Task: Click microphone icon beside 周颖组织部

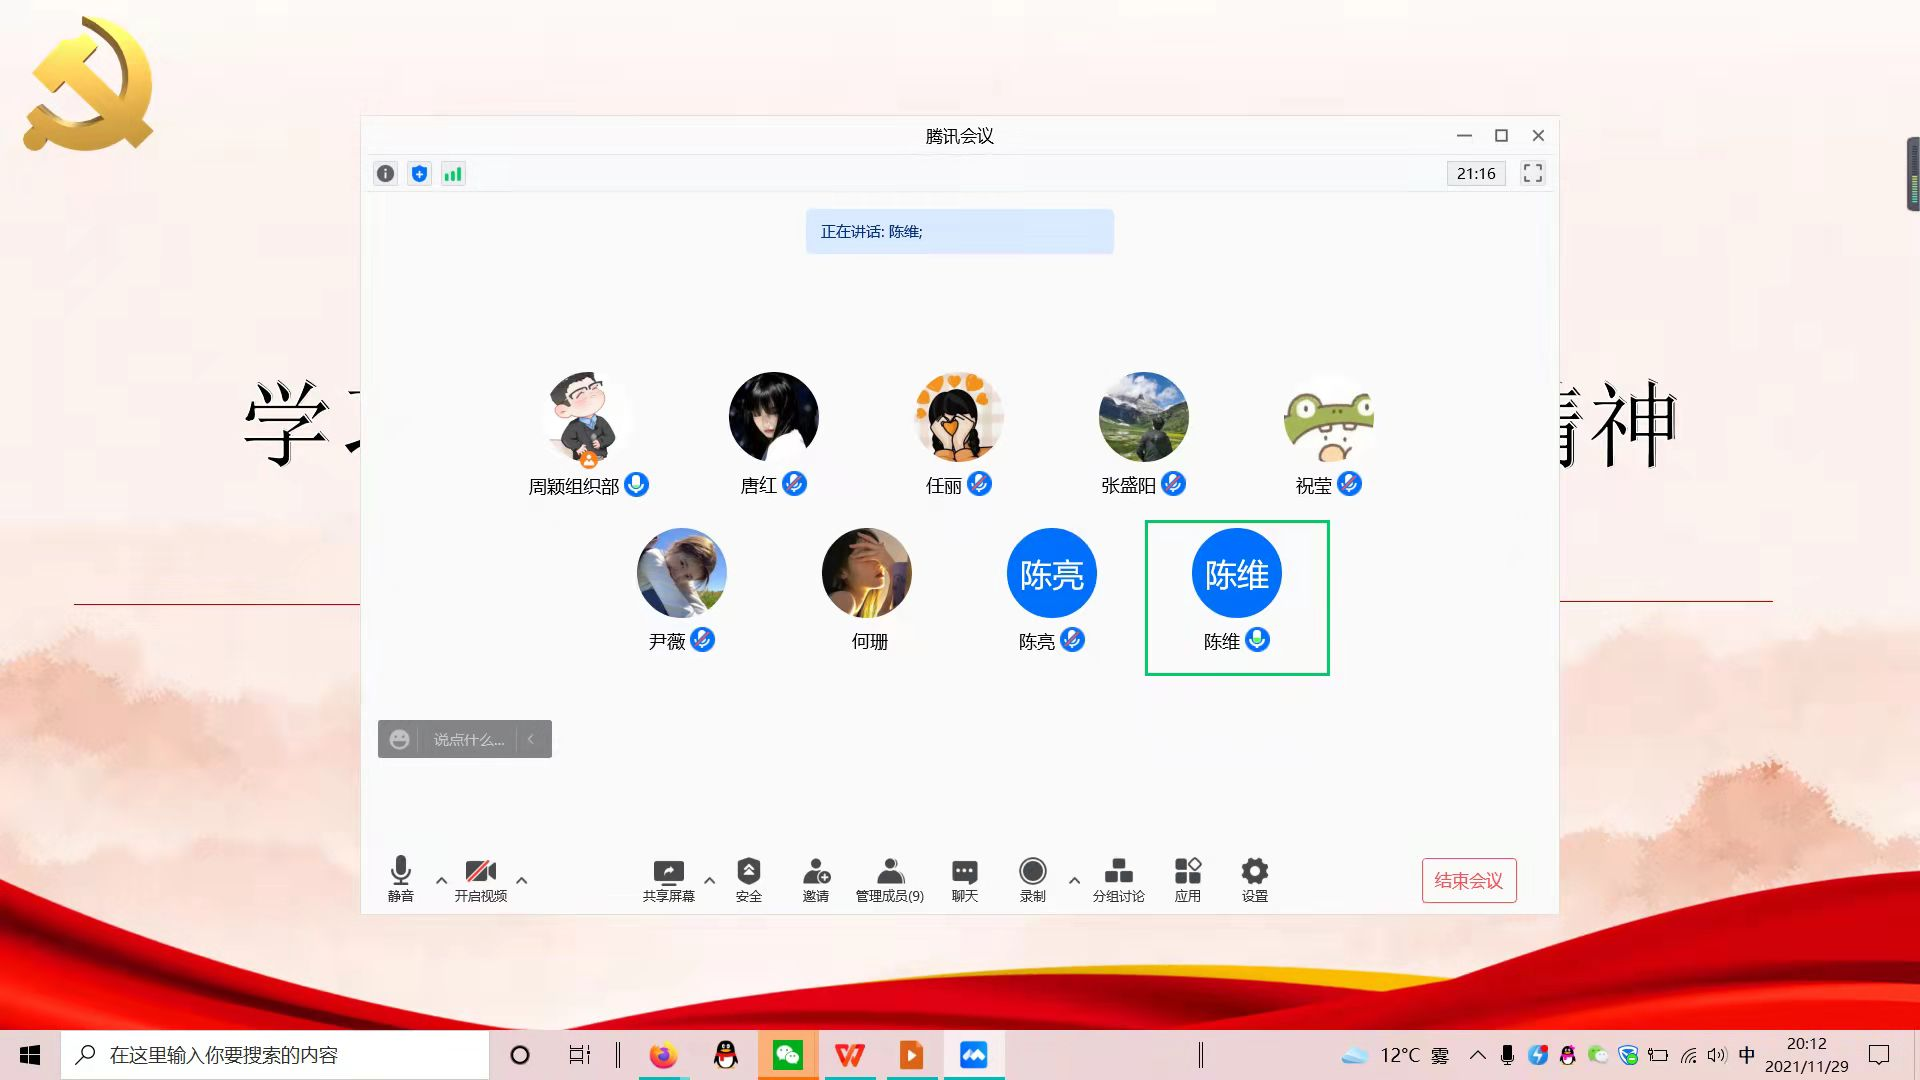Action: click(637, 484)
